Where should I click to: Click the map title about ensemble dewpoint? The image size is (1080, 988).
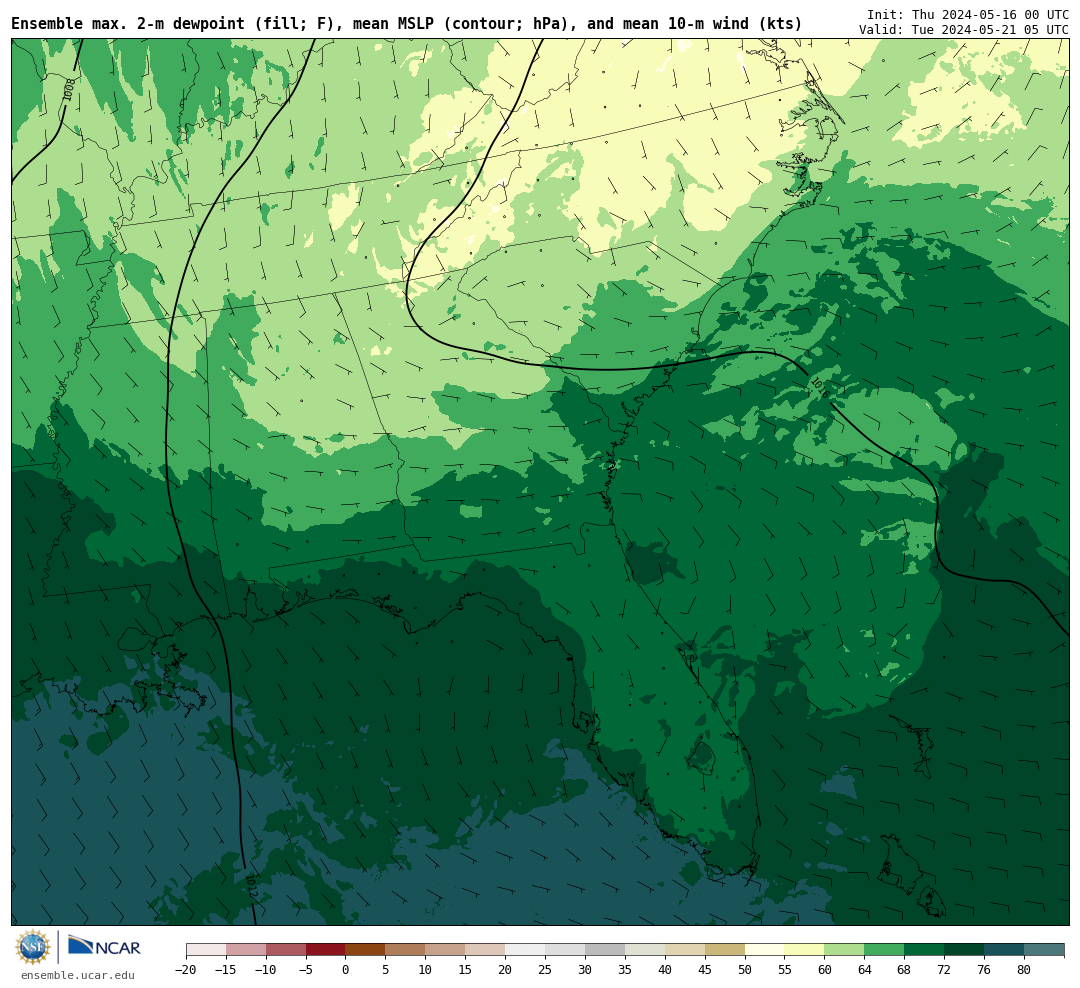[406, 24]
